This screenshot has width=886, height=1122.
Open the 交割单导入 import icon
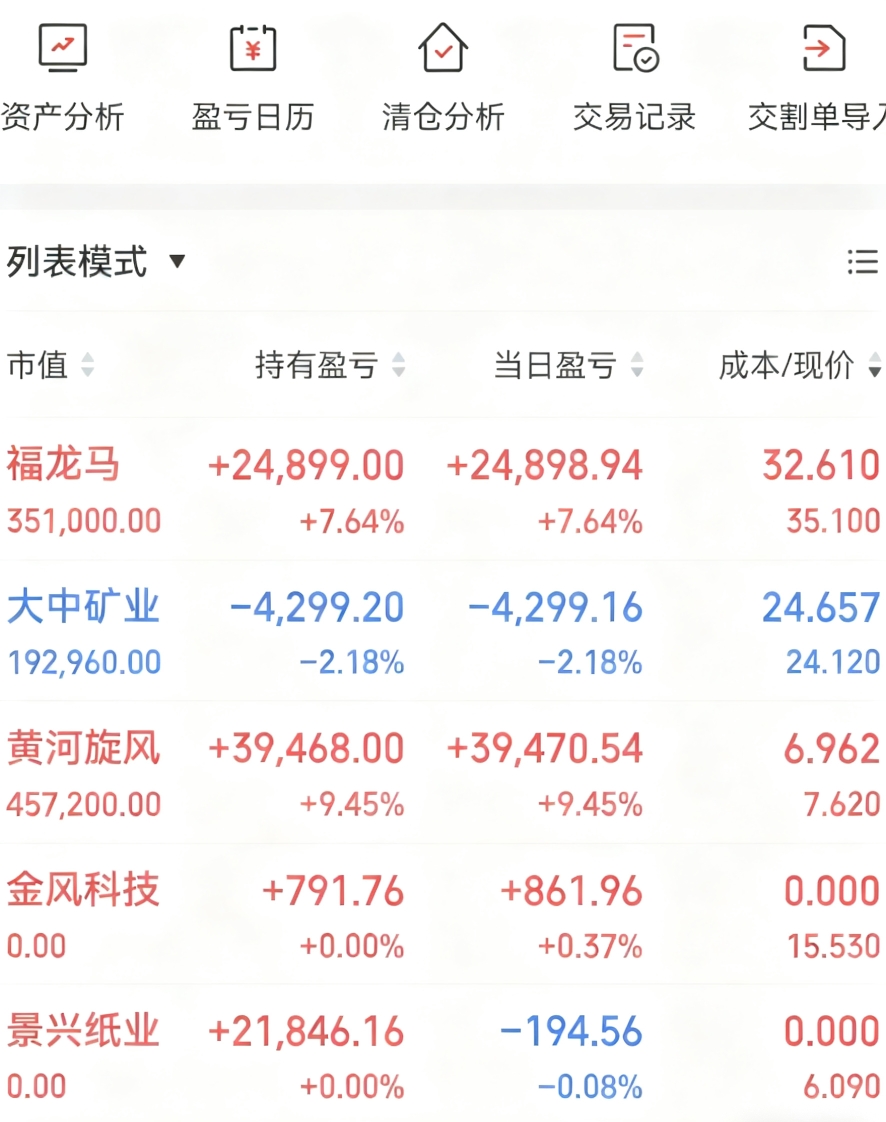pyautogui.click(x=823, y=47)
